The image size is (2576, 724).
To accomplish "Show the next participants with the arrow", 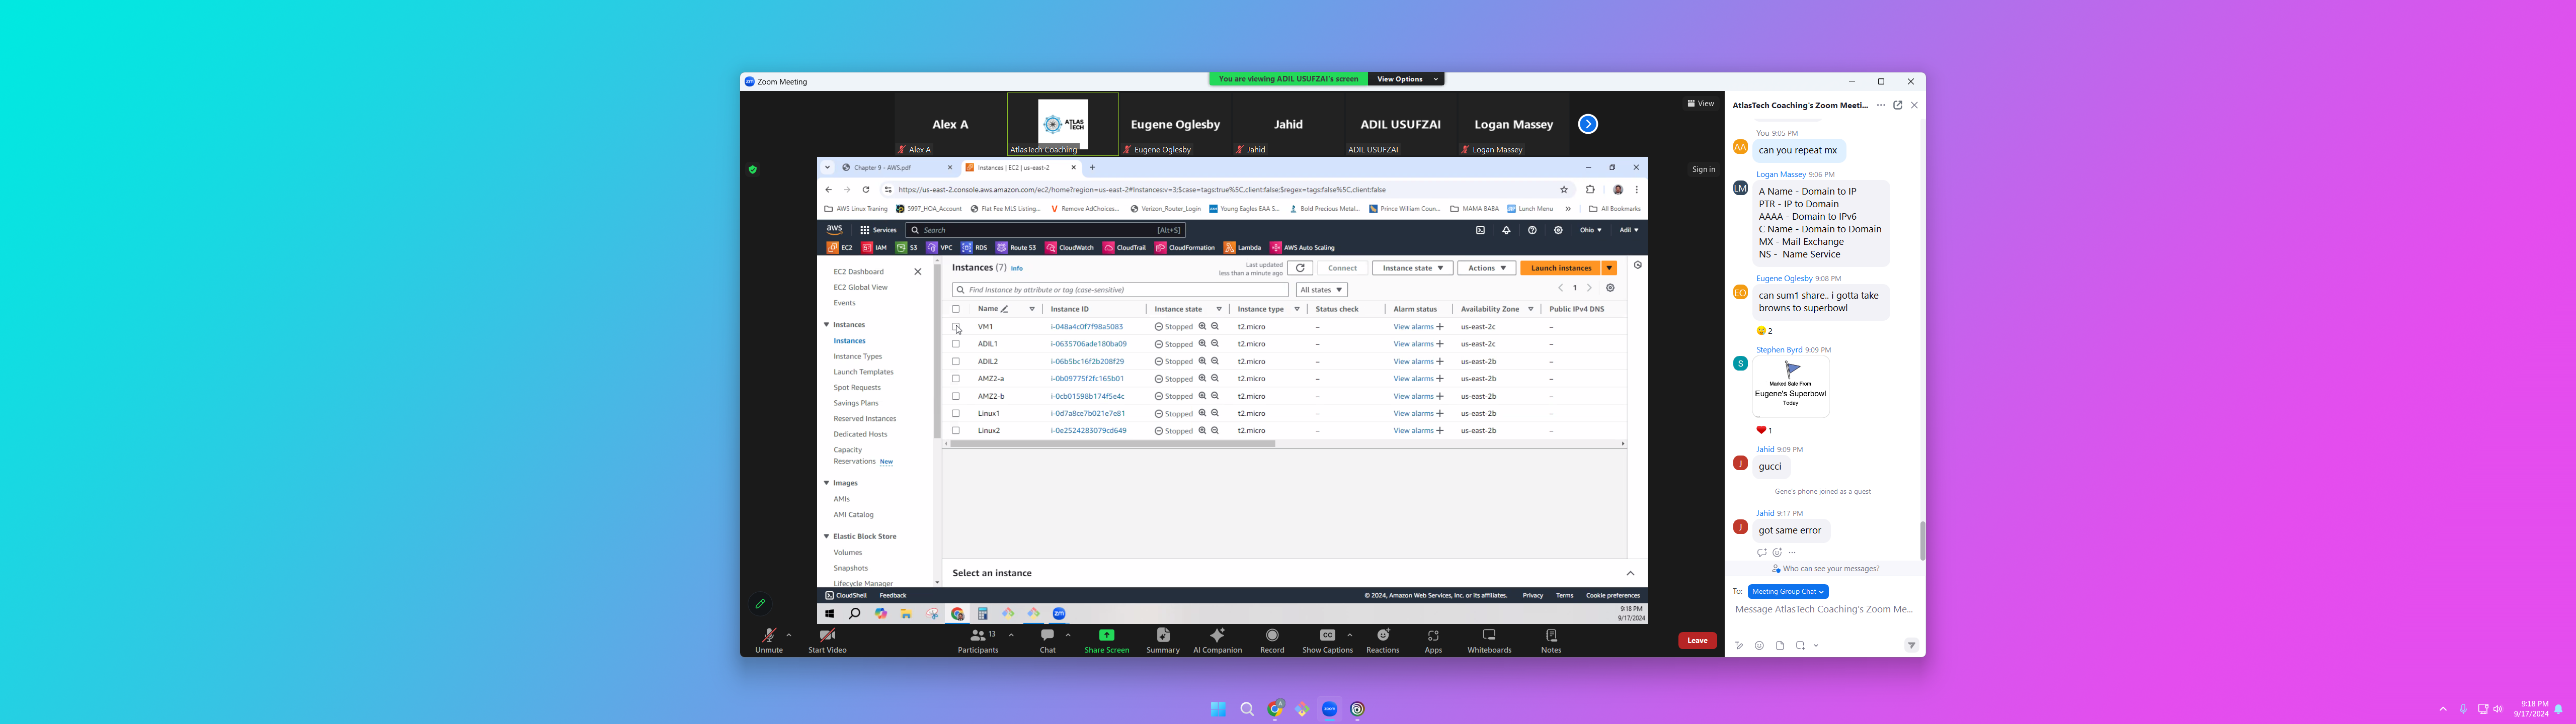I will [1588, 124].
